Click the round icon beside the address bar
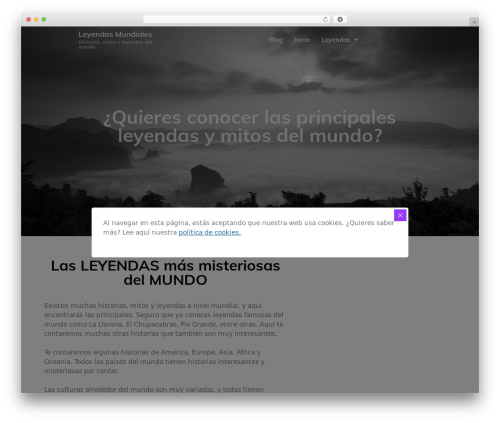This screenshot has width=500, height=423. click(x=340, y=19)
